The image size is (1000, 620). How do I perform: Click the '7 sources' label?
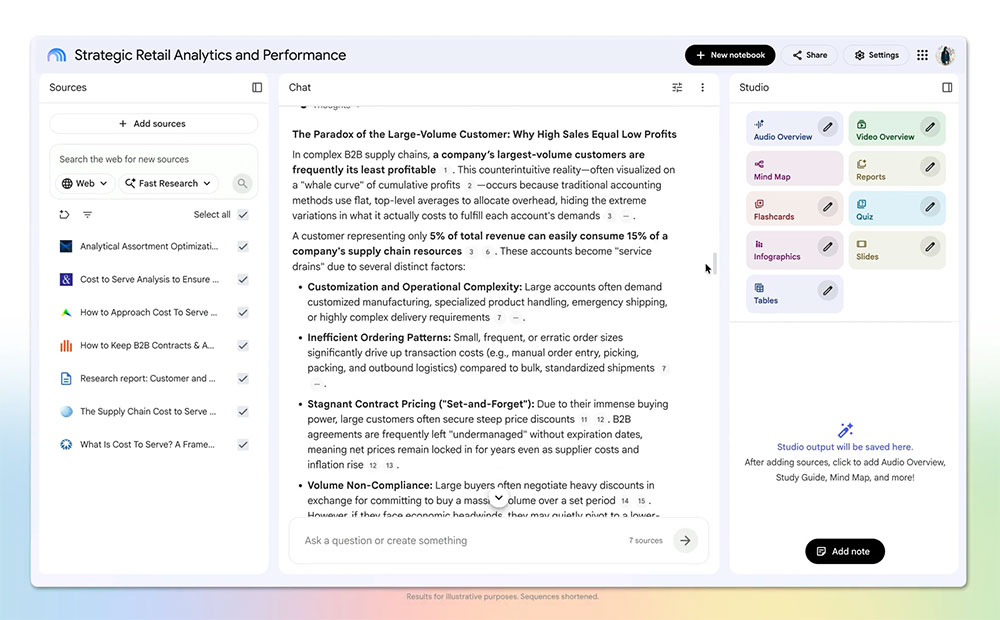point(645,540)
